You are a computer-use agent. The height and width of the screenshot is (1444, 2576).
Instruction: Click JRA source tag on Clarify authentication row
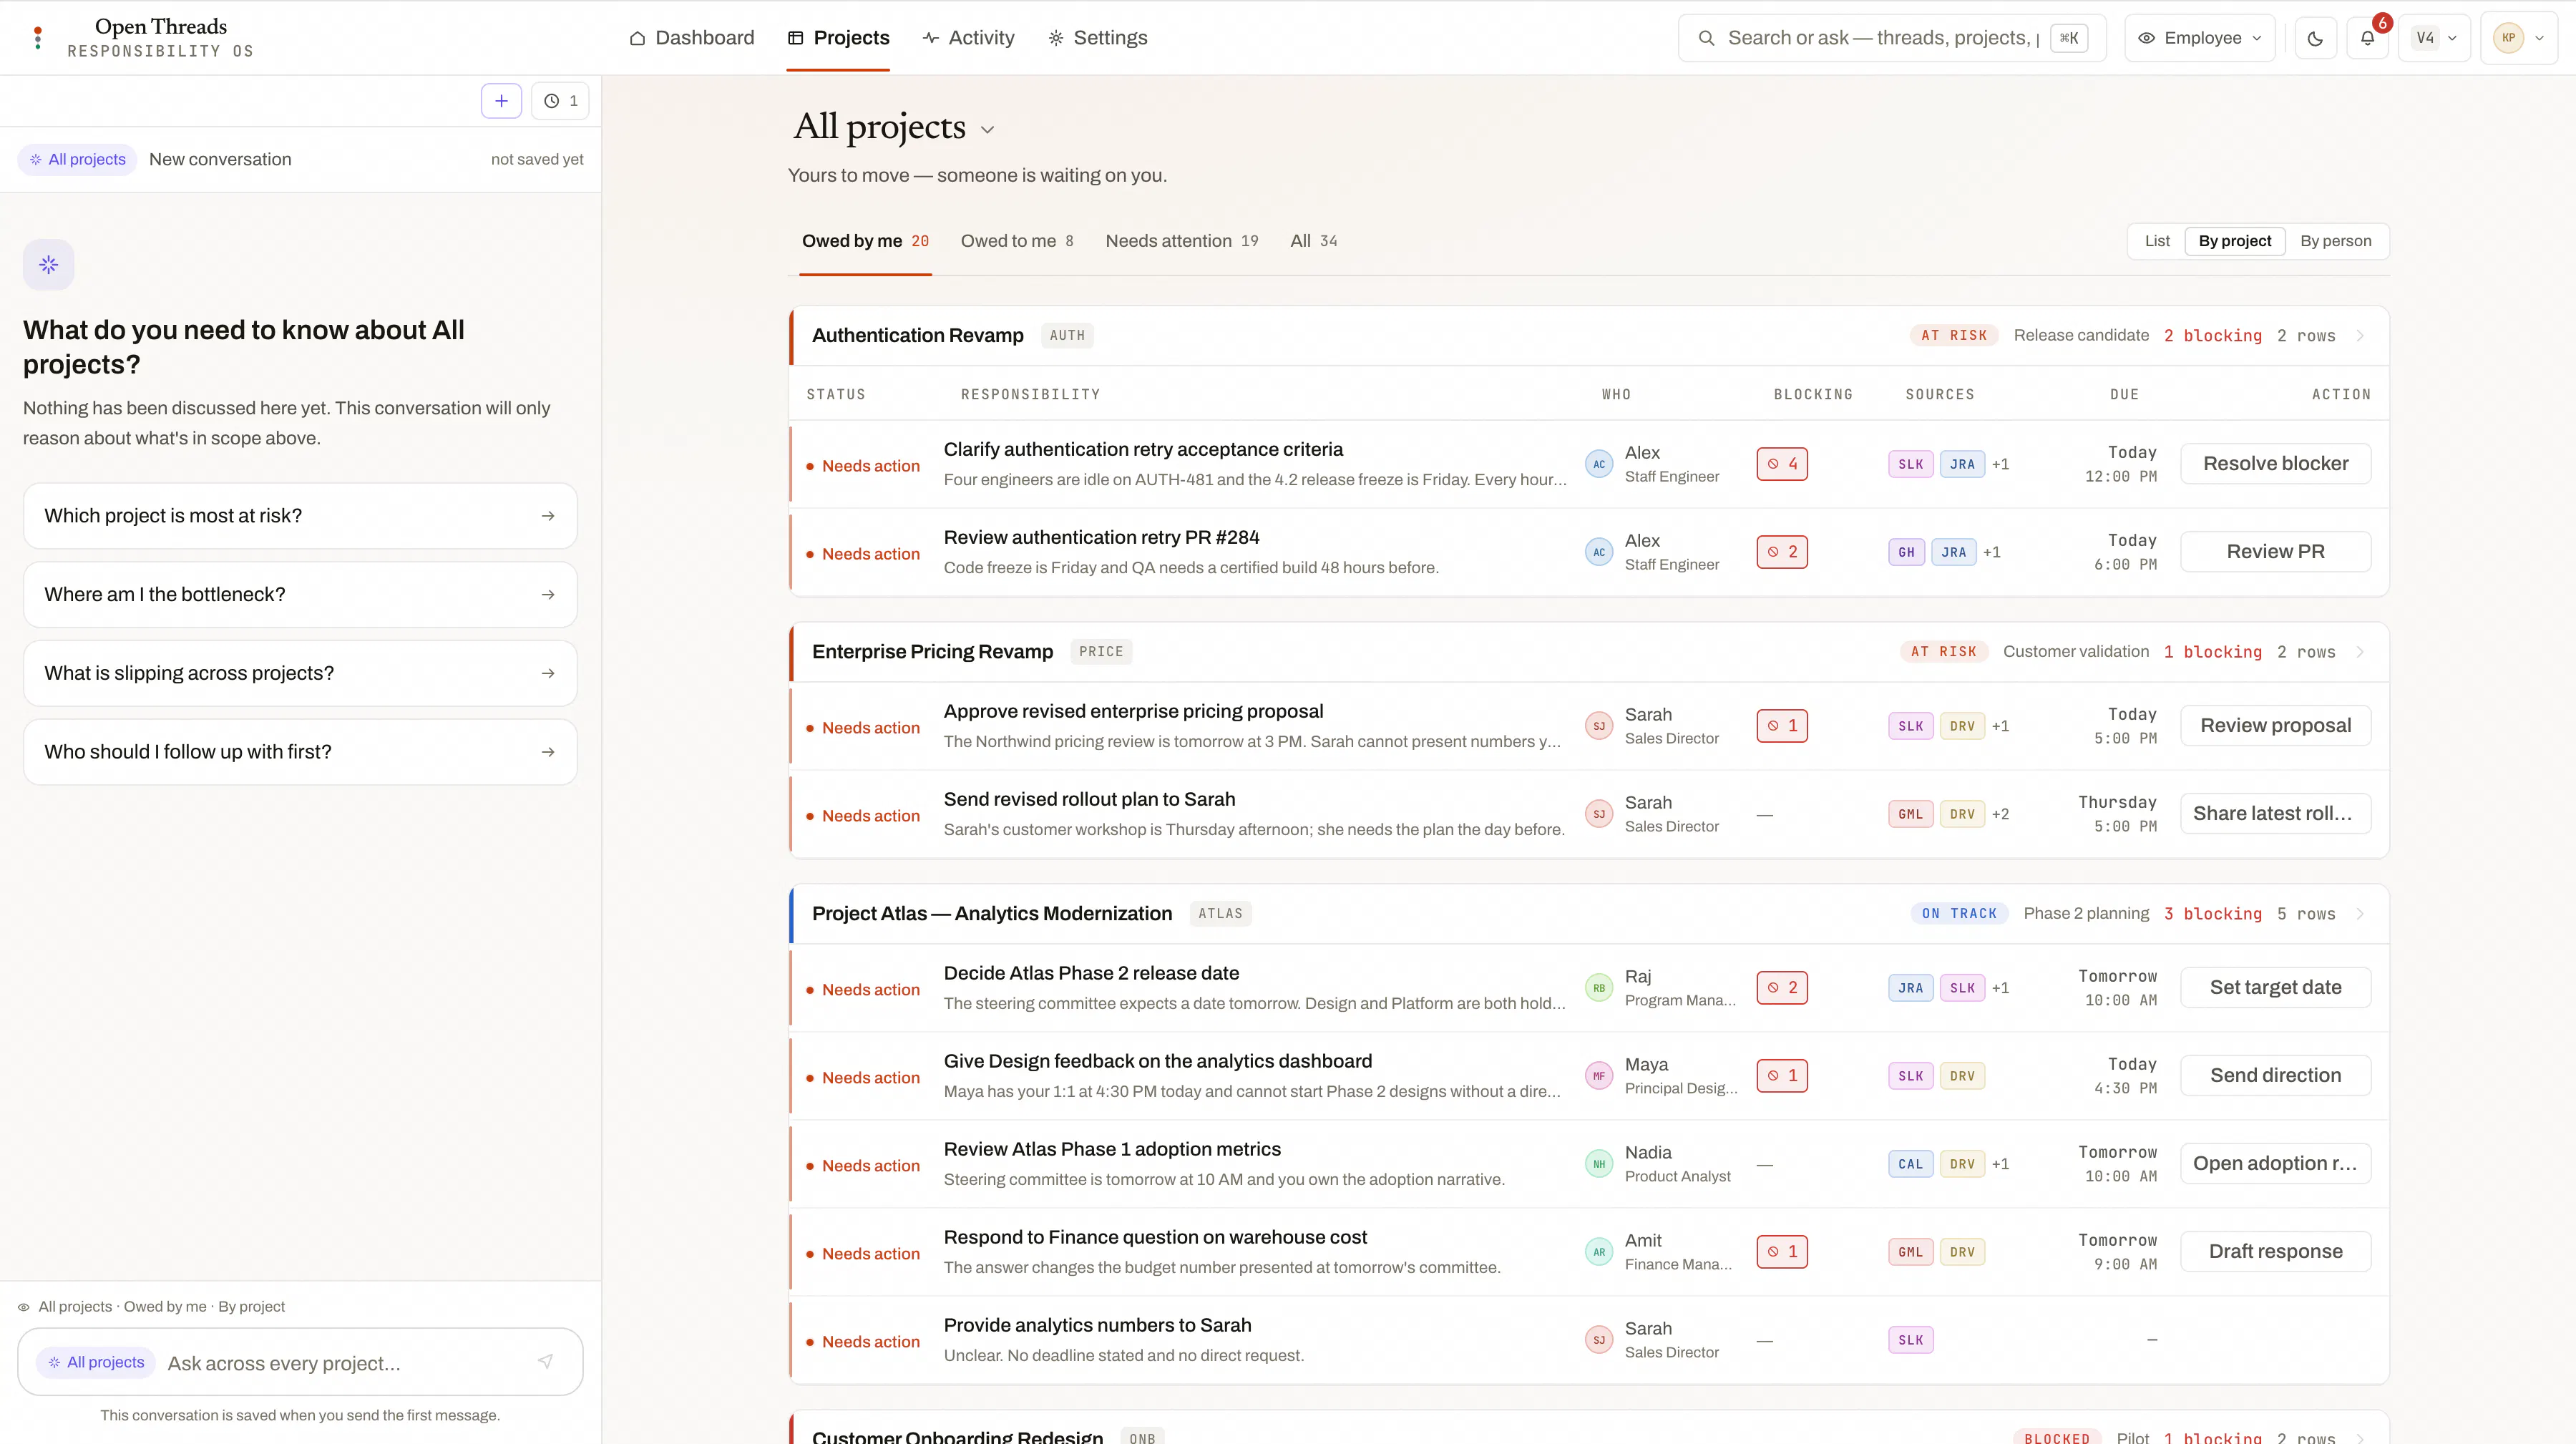click(1962, 464)
